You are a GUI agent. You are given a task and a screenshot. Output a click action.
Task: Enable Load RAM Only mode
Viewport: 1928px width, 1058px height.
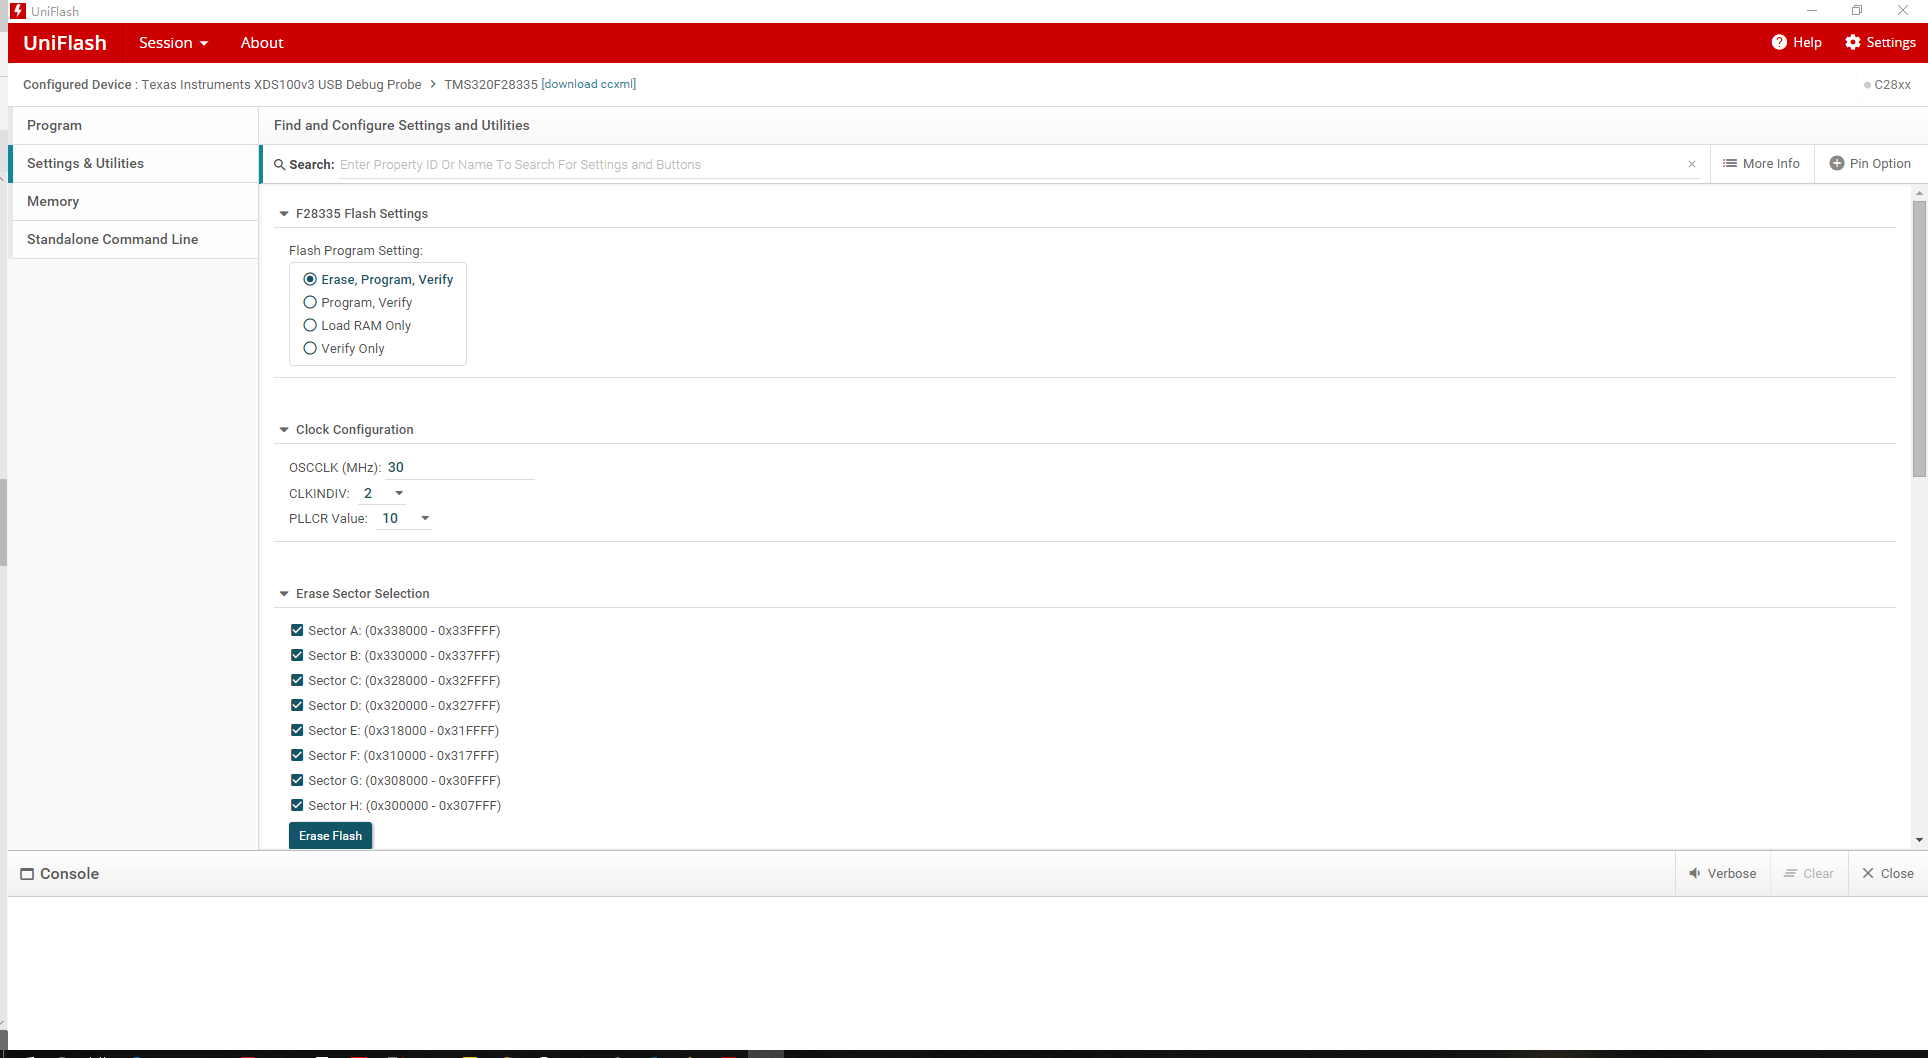tap(310, 325)
